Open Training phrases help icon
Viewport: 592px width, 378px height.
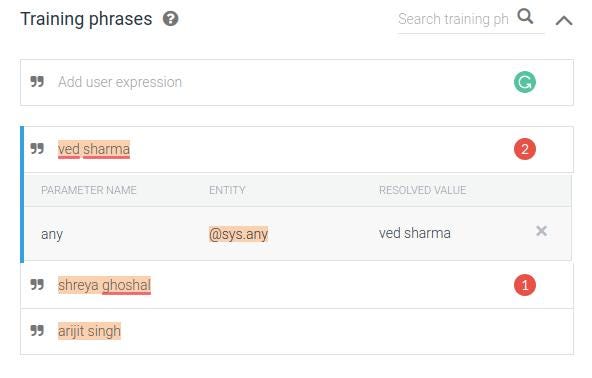(170, 19)
